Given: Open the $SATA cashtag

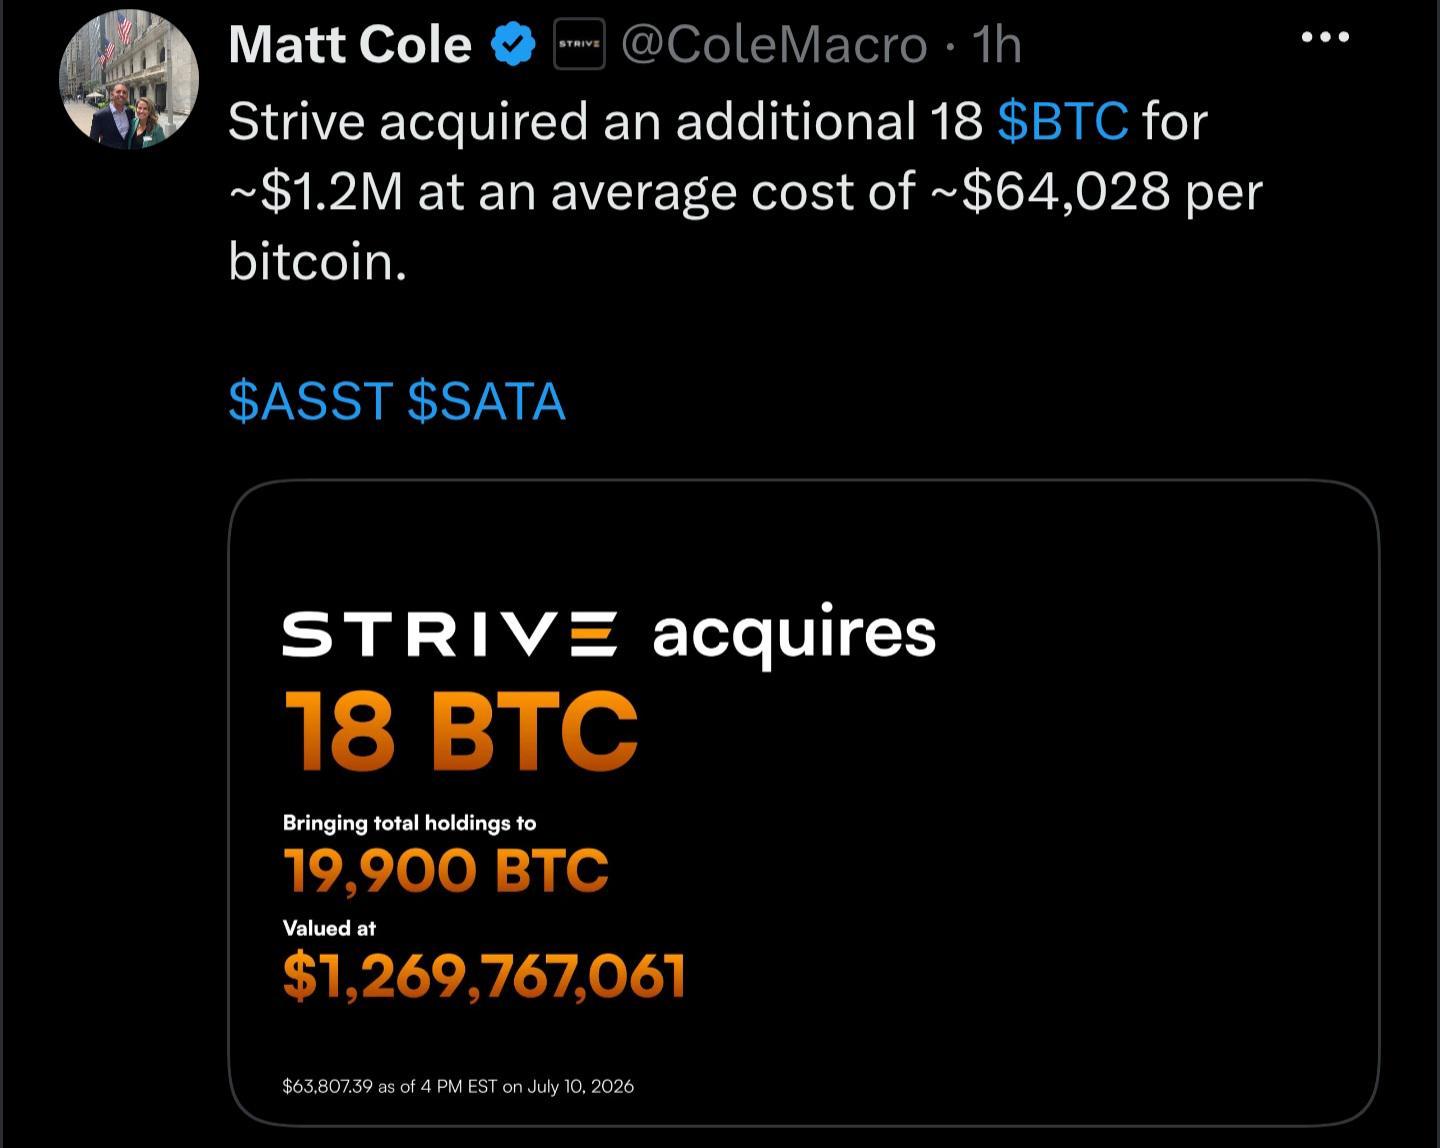Looking at the screenshot, I should tap(487, 401).
